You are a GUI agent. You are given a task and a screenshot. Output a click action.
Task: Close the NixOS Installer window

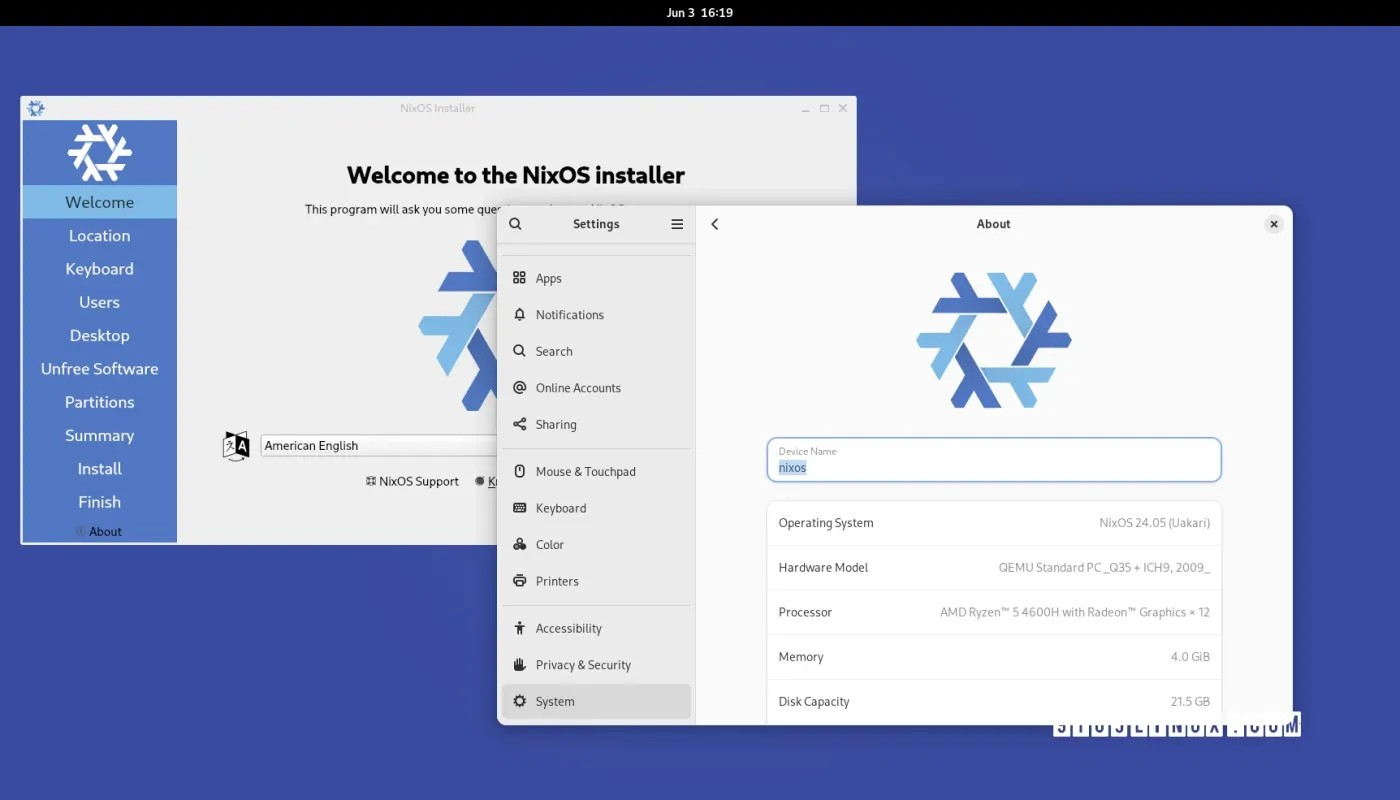[843, 108]
